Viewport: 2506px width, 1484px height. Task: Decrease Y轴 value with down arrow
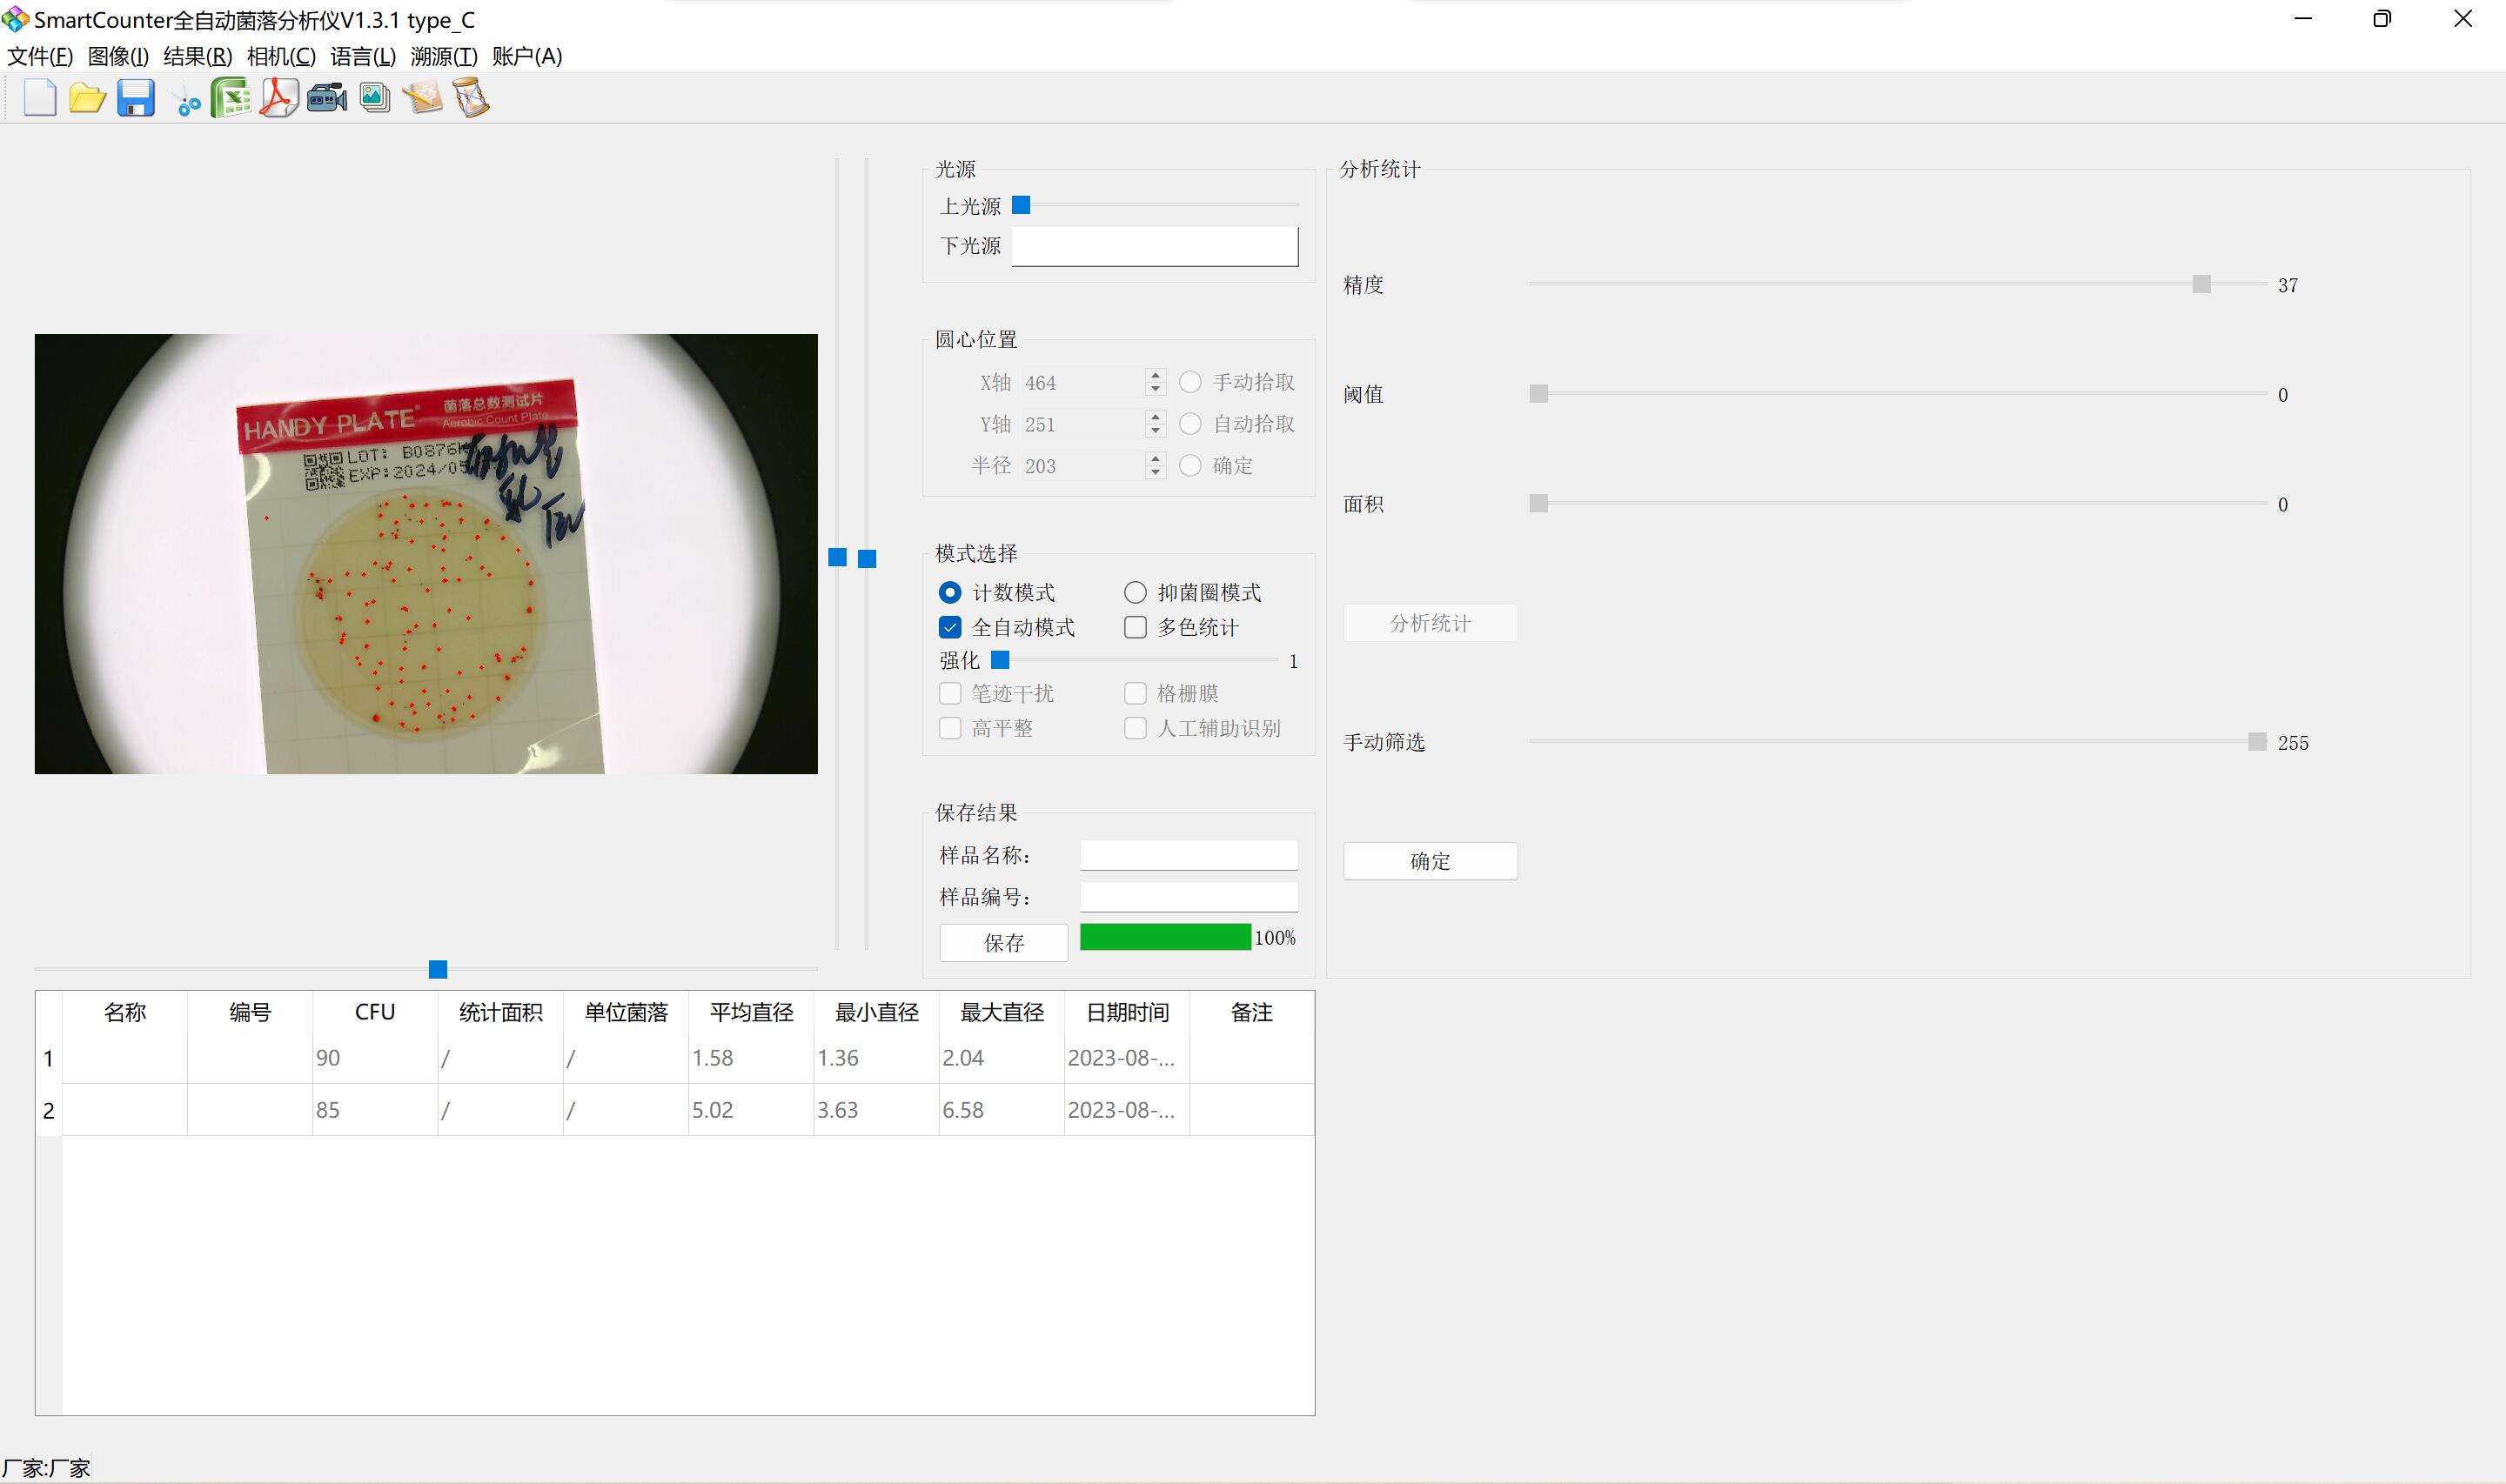[1156, 431]
